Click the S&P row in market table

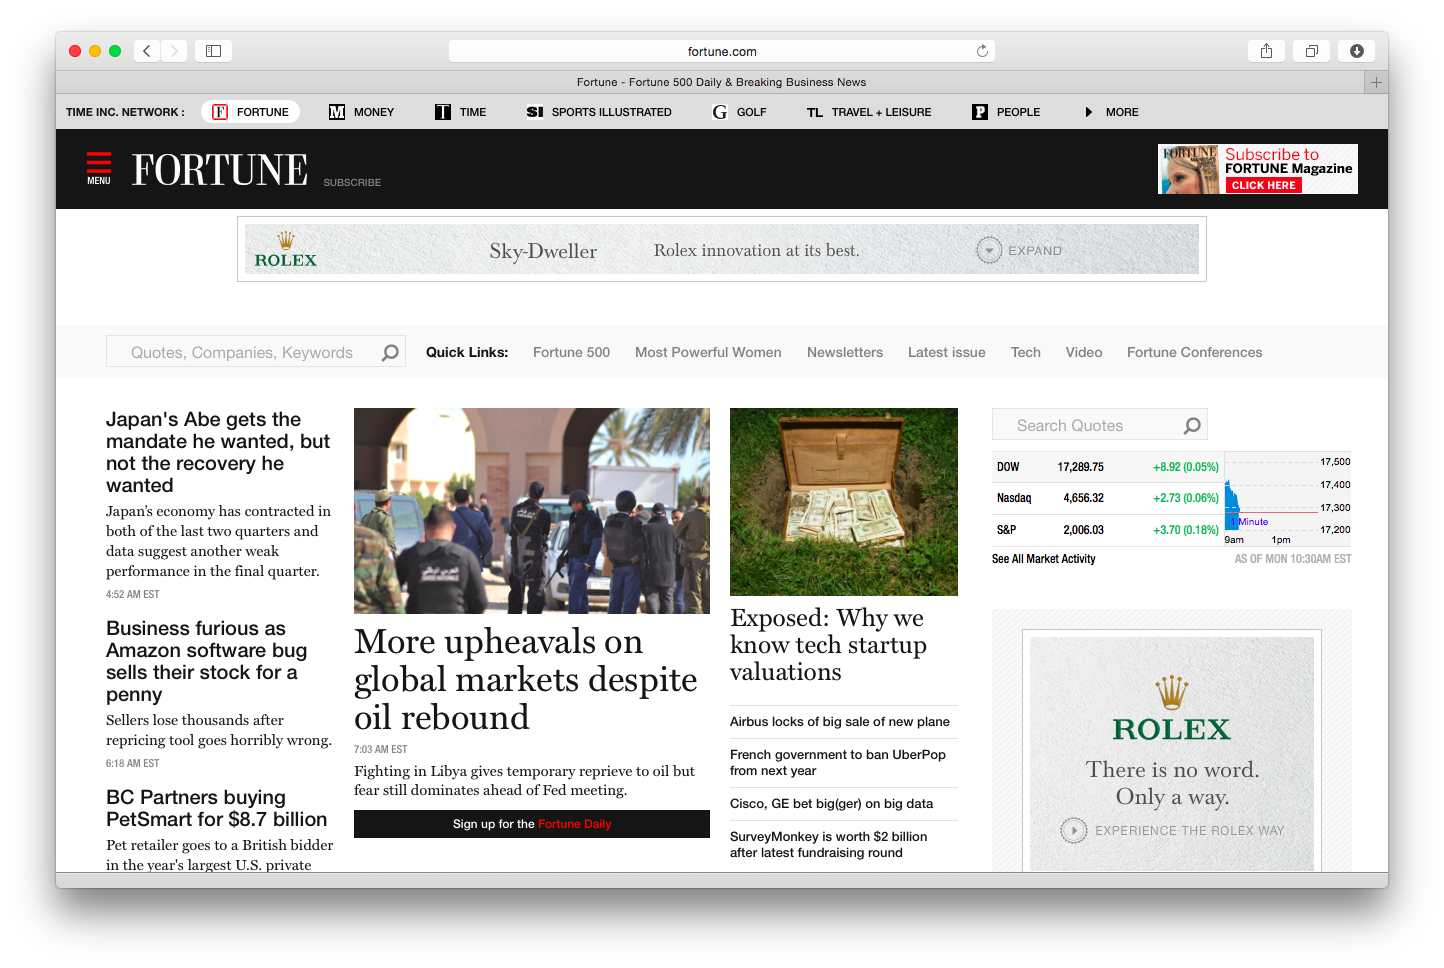coord(1107,530)
